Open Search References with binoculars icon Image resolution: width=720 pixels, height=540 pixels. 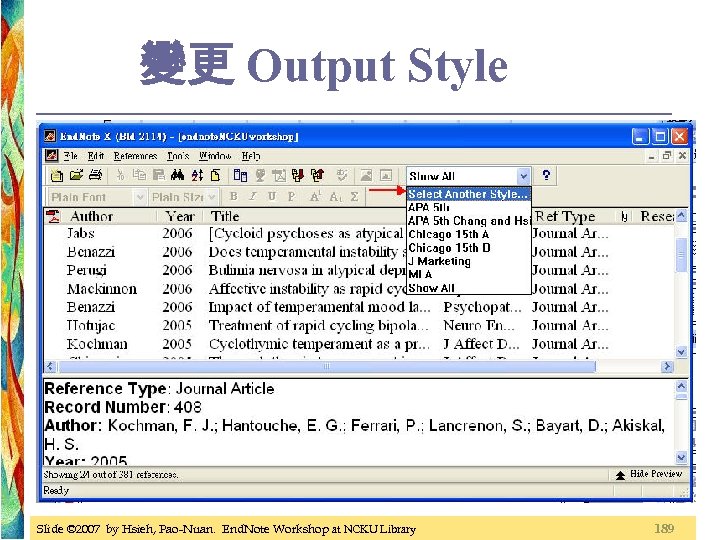pyautogui.click(x=177, y=175)
